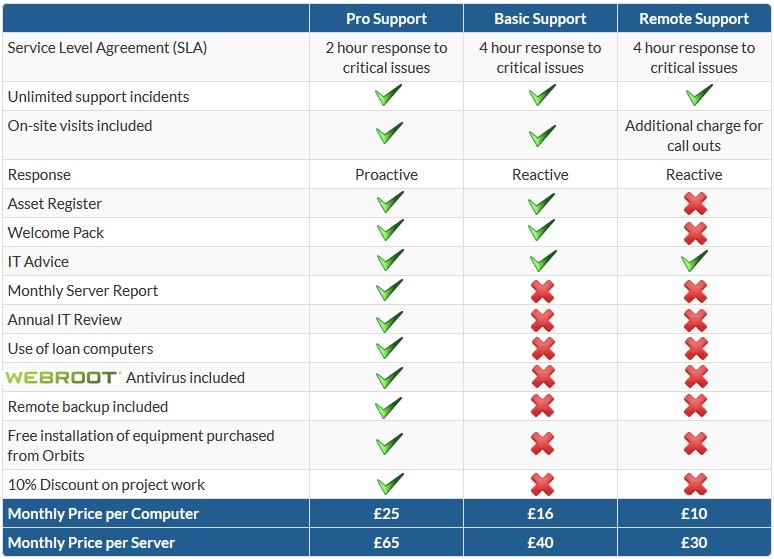Click Remote Support red cross for Asset Register
The image size is (774, 559).
point(694,204)
